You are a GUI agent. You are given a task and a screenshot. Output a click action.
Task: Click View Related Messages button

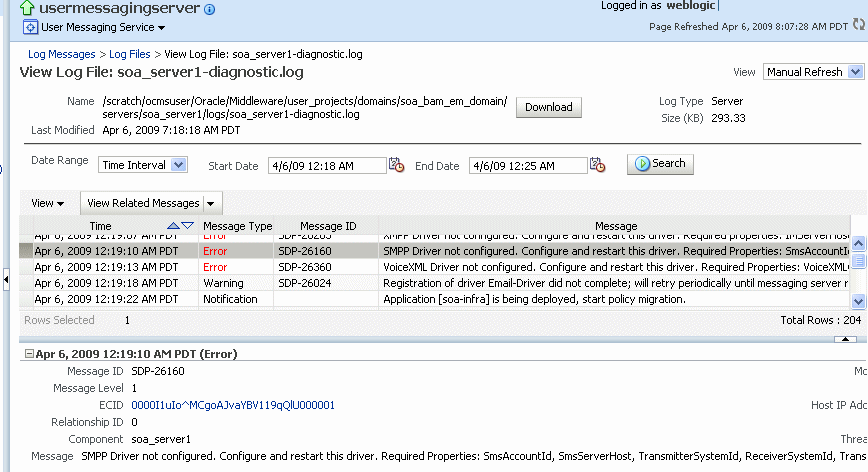click(143, 203)
